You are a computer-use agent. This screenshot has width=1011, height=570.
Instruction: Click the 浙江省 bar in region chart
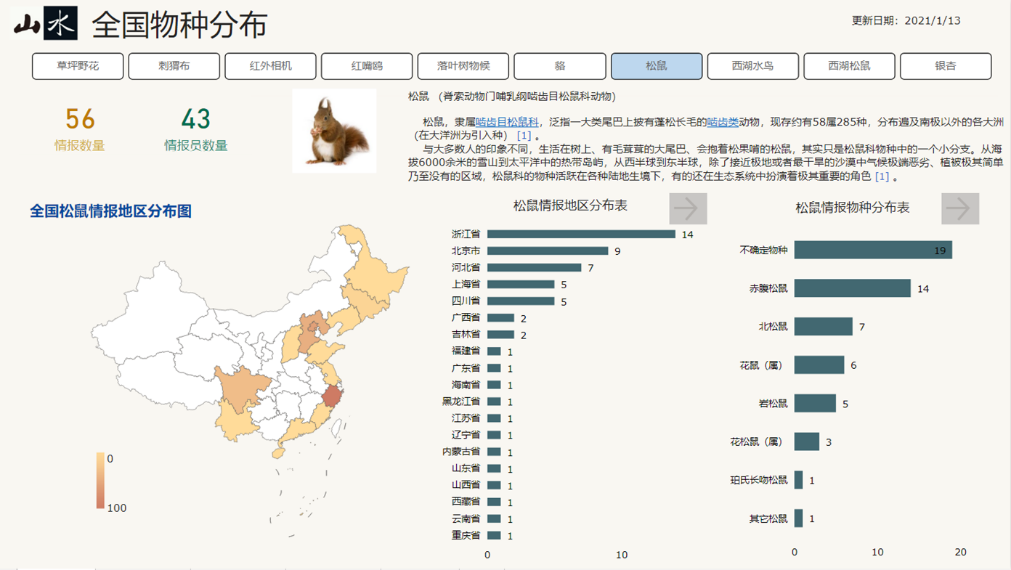click(581, 234)
